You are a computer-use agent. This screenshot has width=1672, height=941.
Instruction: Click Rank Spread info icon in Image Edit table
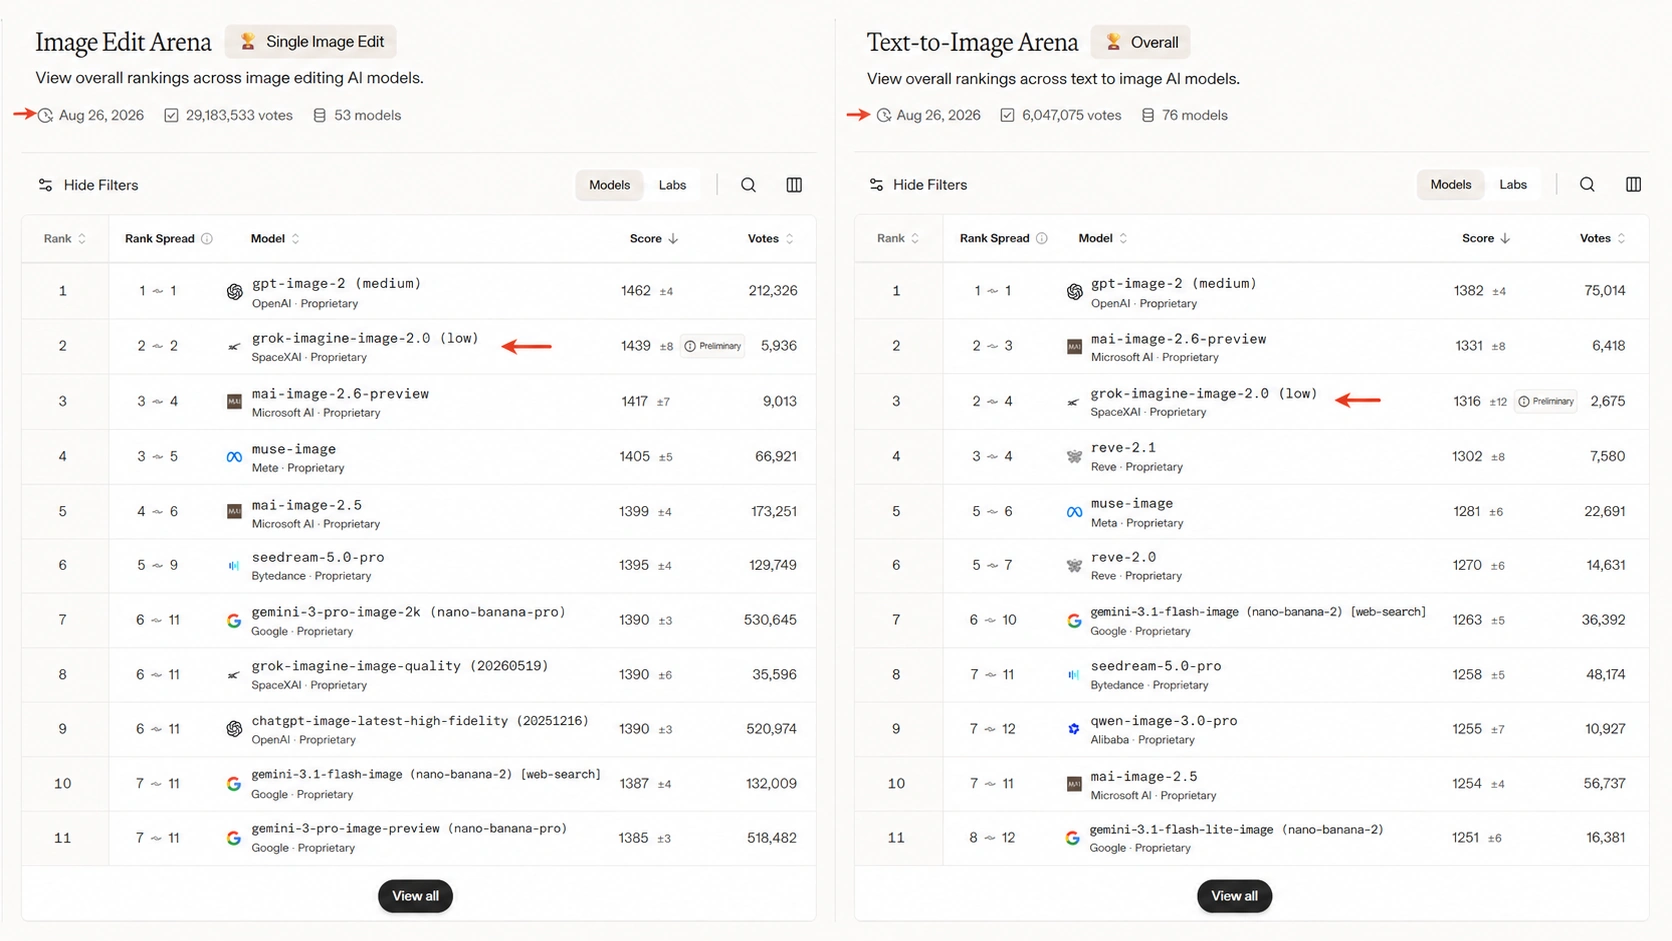tap(207, 239)
